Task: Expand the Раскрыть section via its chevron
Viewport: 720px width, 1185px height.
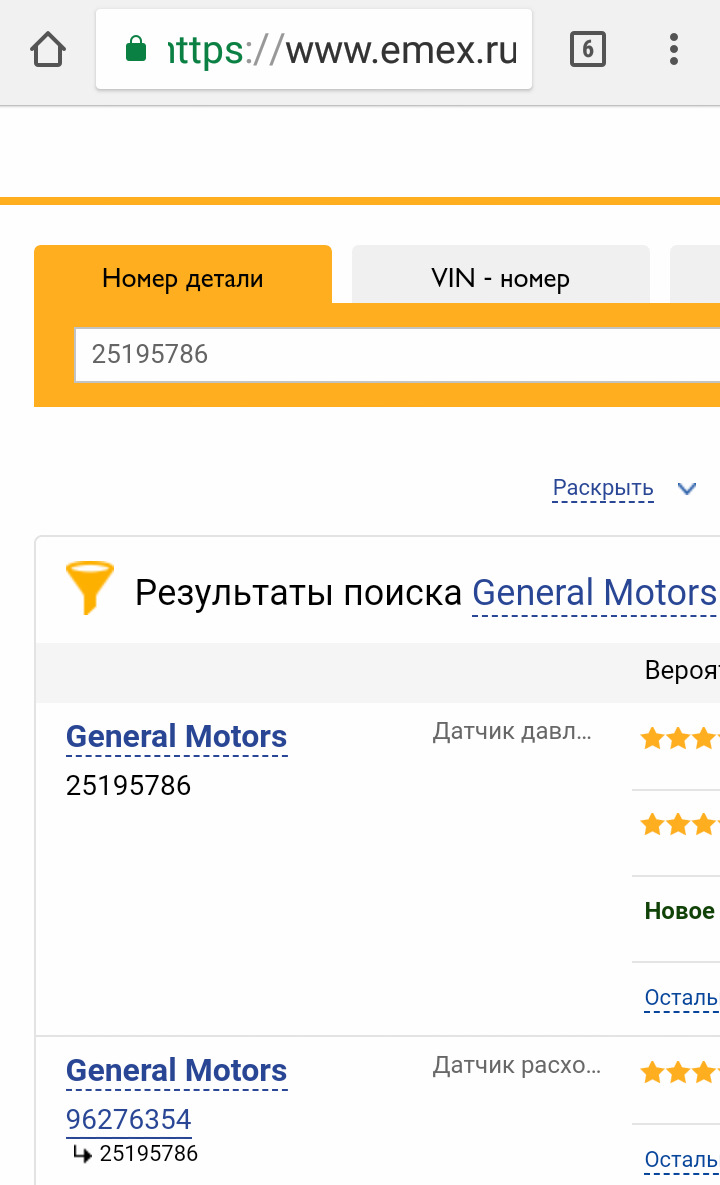Action: coord(687,489)
